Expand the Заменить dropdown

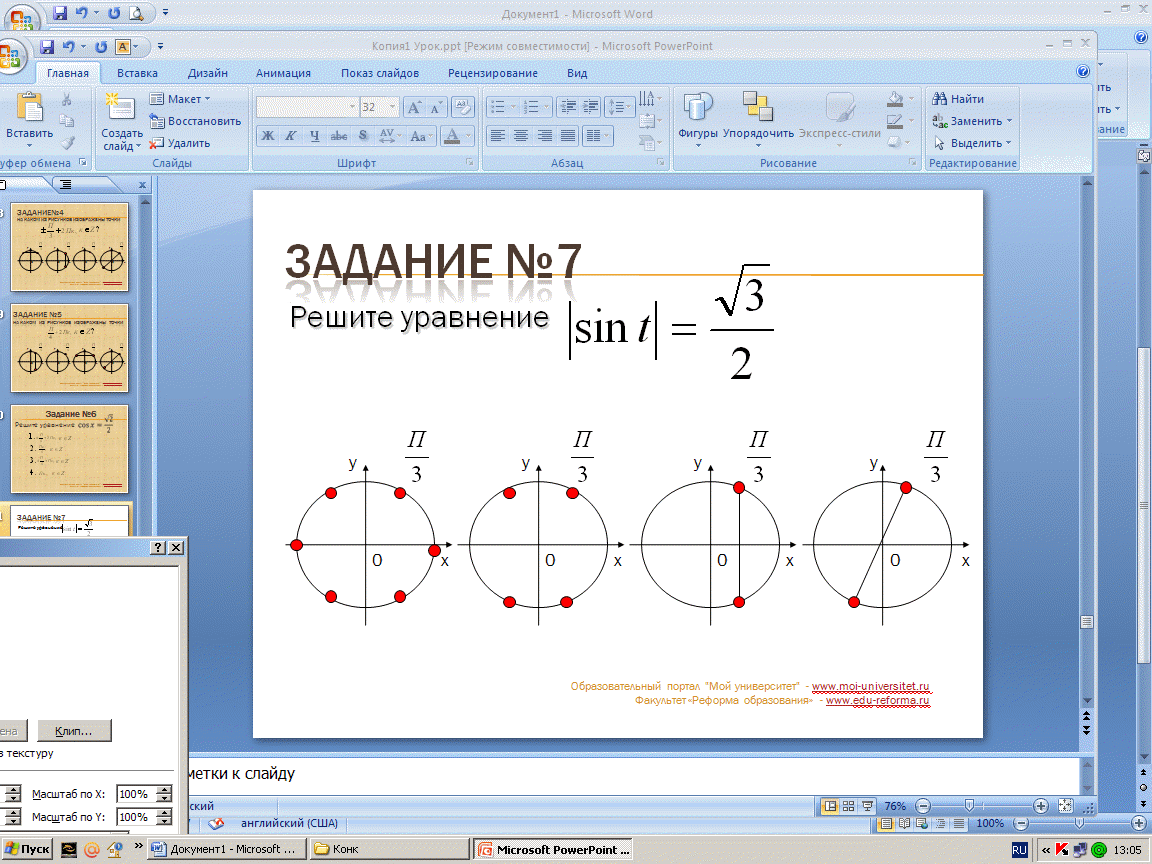pos(1009,121)
